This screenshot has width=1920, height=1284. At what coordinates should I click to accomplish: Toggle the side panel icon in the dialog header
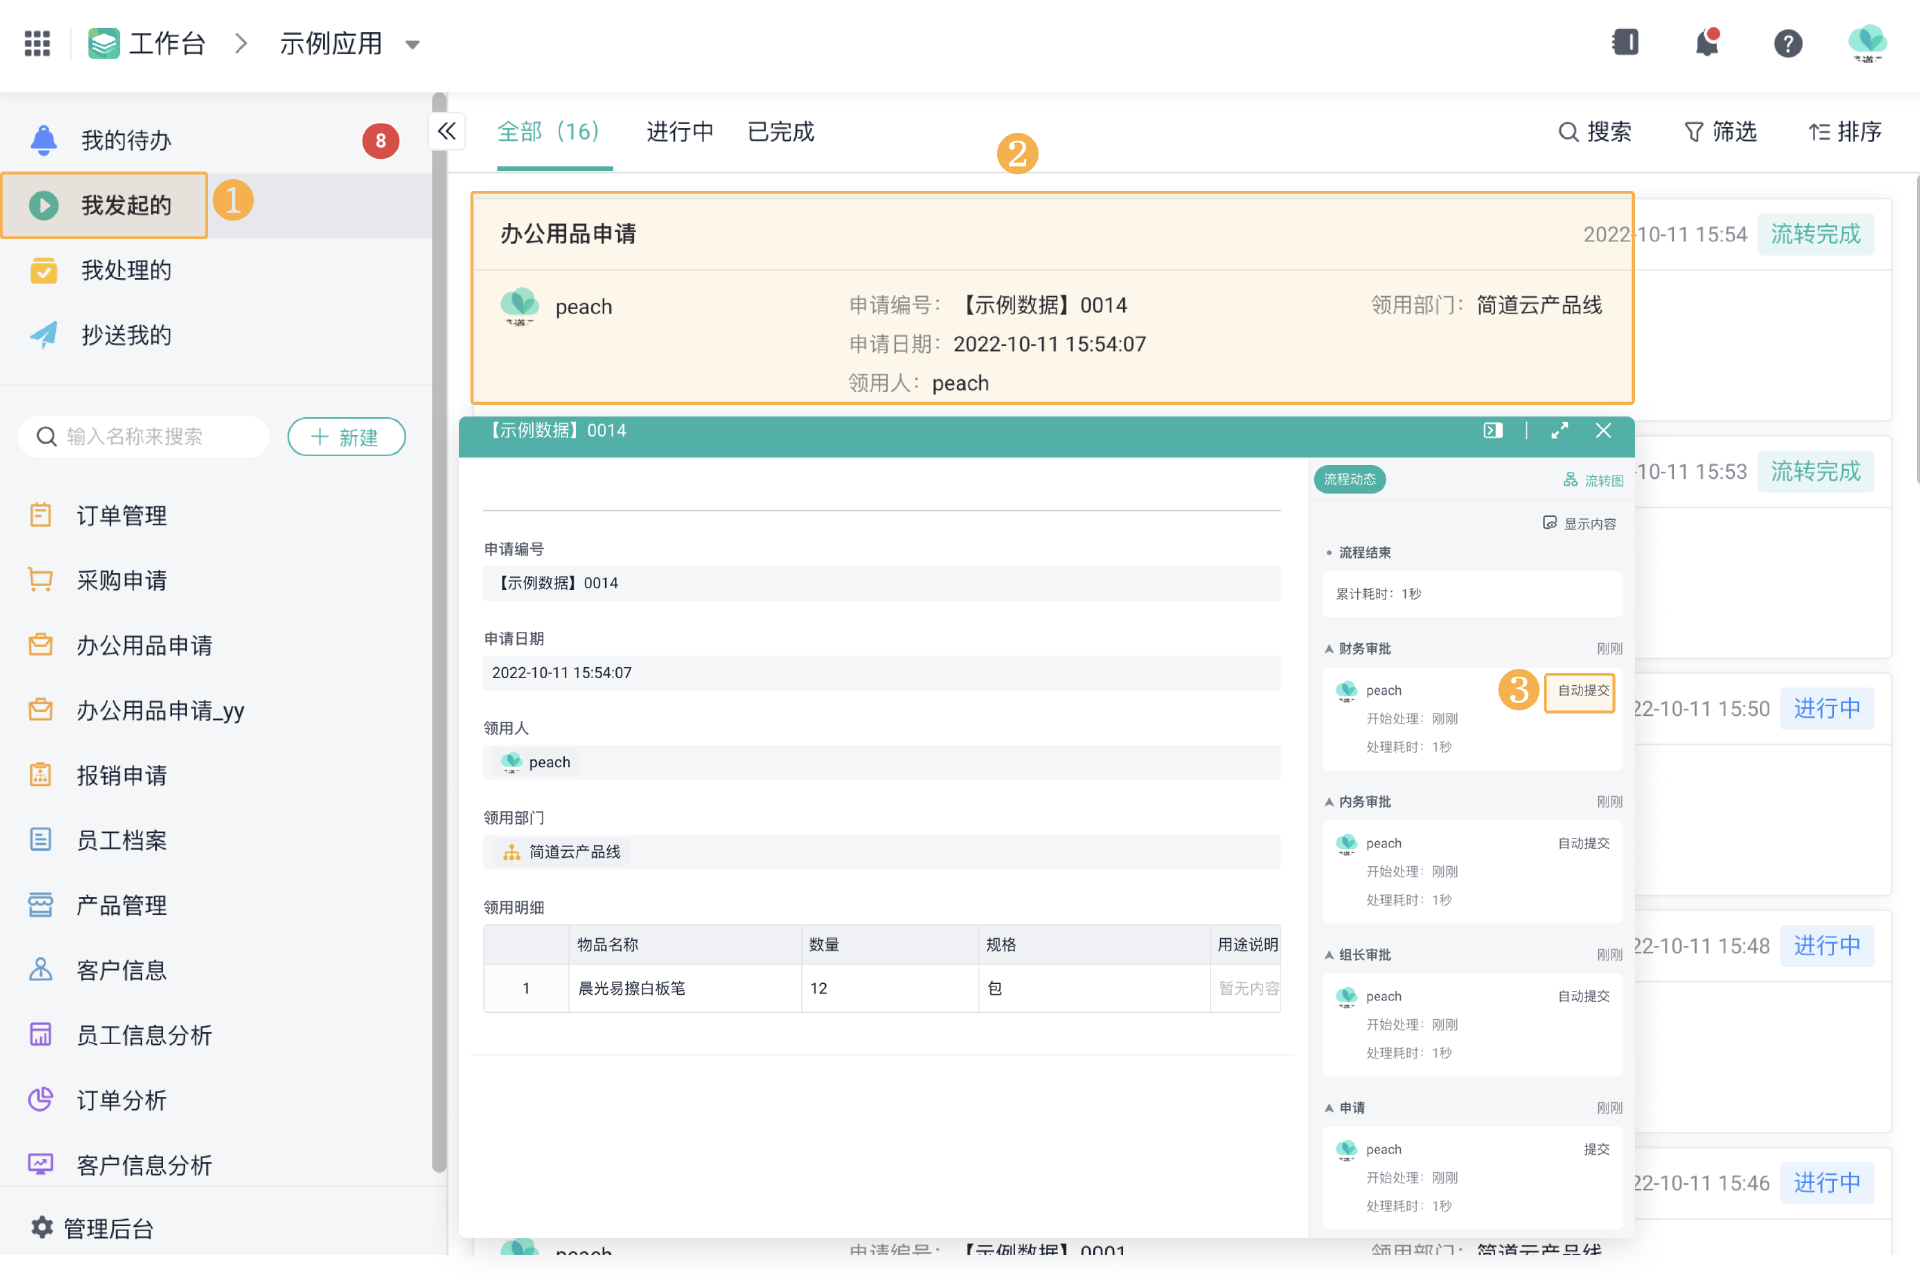[1492, 430]
